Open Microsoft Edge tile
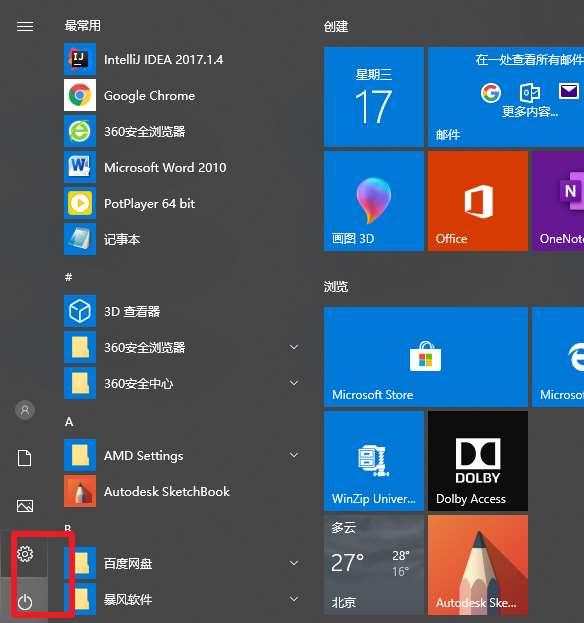Image resolution: width=584 pixels, height=623 pixels. tap(558, 357)
